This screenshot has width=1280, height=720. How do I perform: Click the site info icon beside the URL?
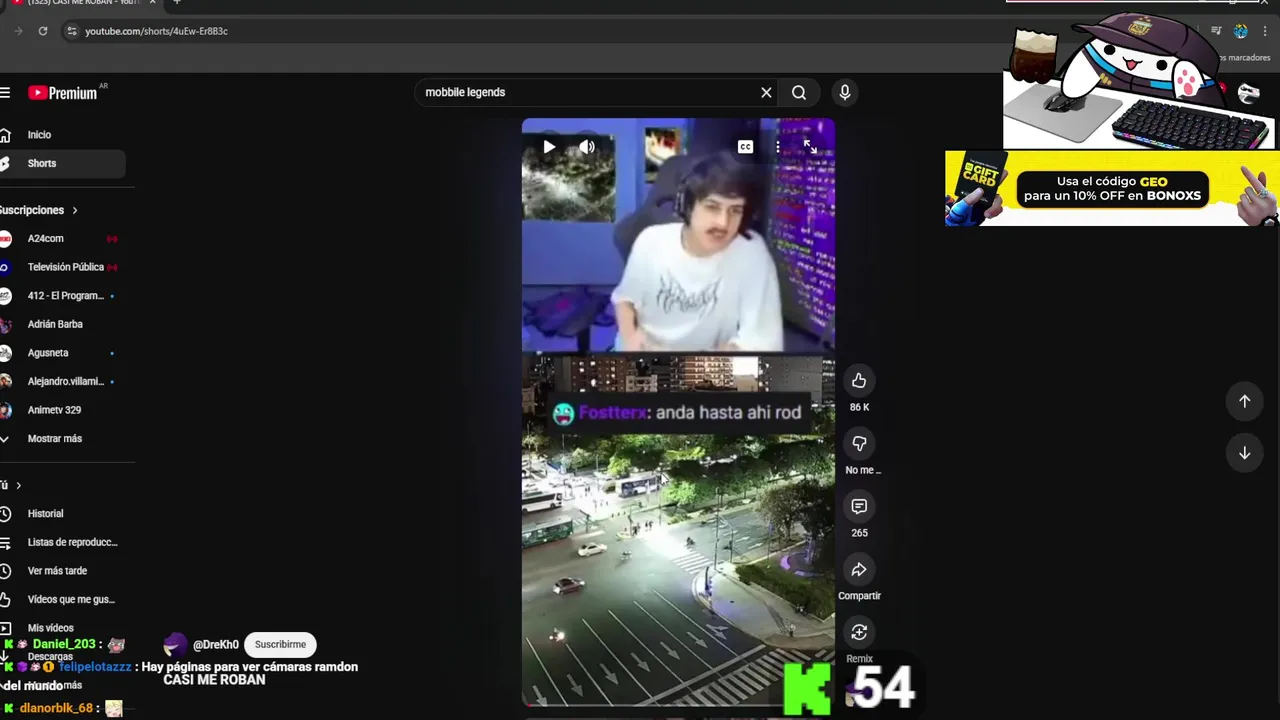click(71, 31)
